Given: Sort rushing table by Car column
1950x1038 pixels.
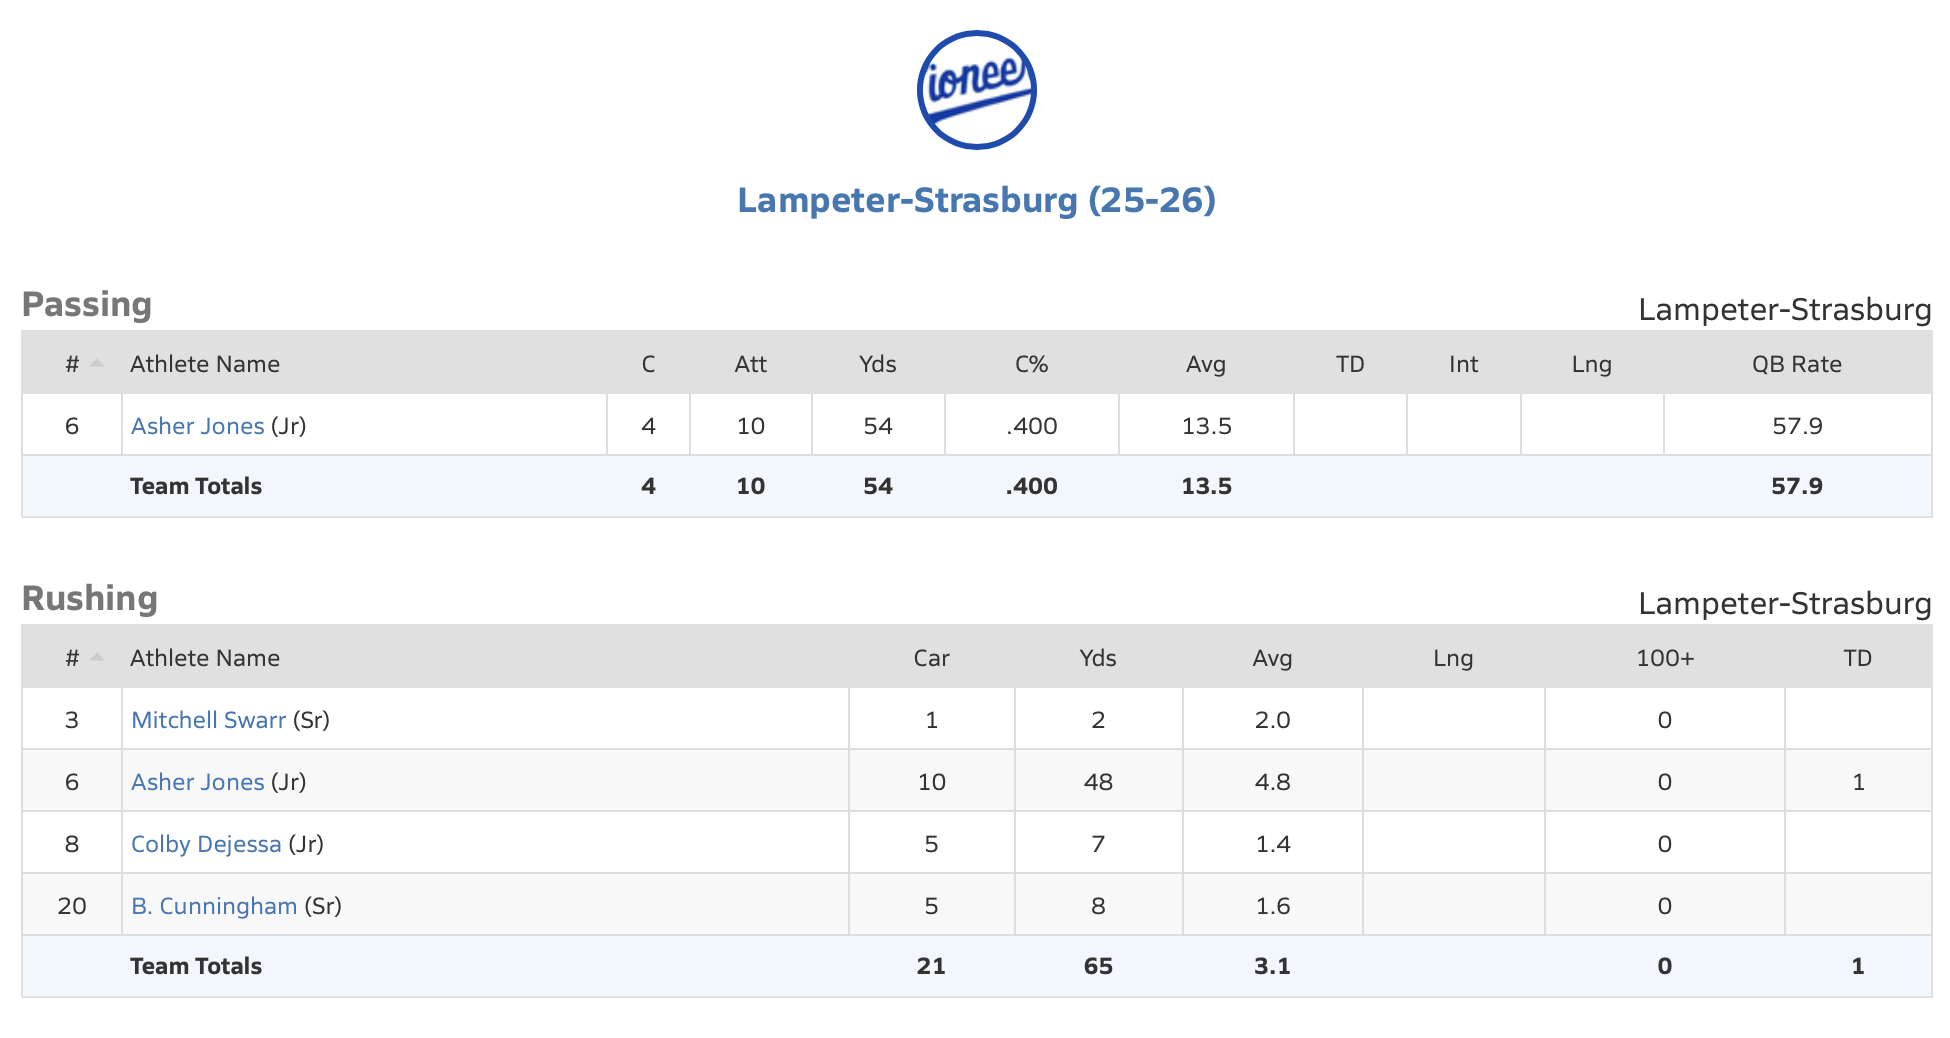Looking at the screenshot, I should (x=931, y=658).
